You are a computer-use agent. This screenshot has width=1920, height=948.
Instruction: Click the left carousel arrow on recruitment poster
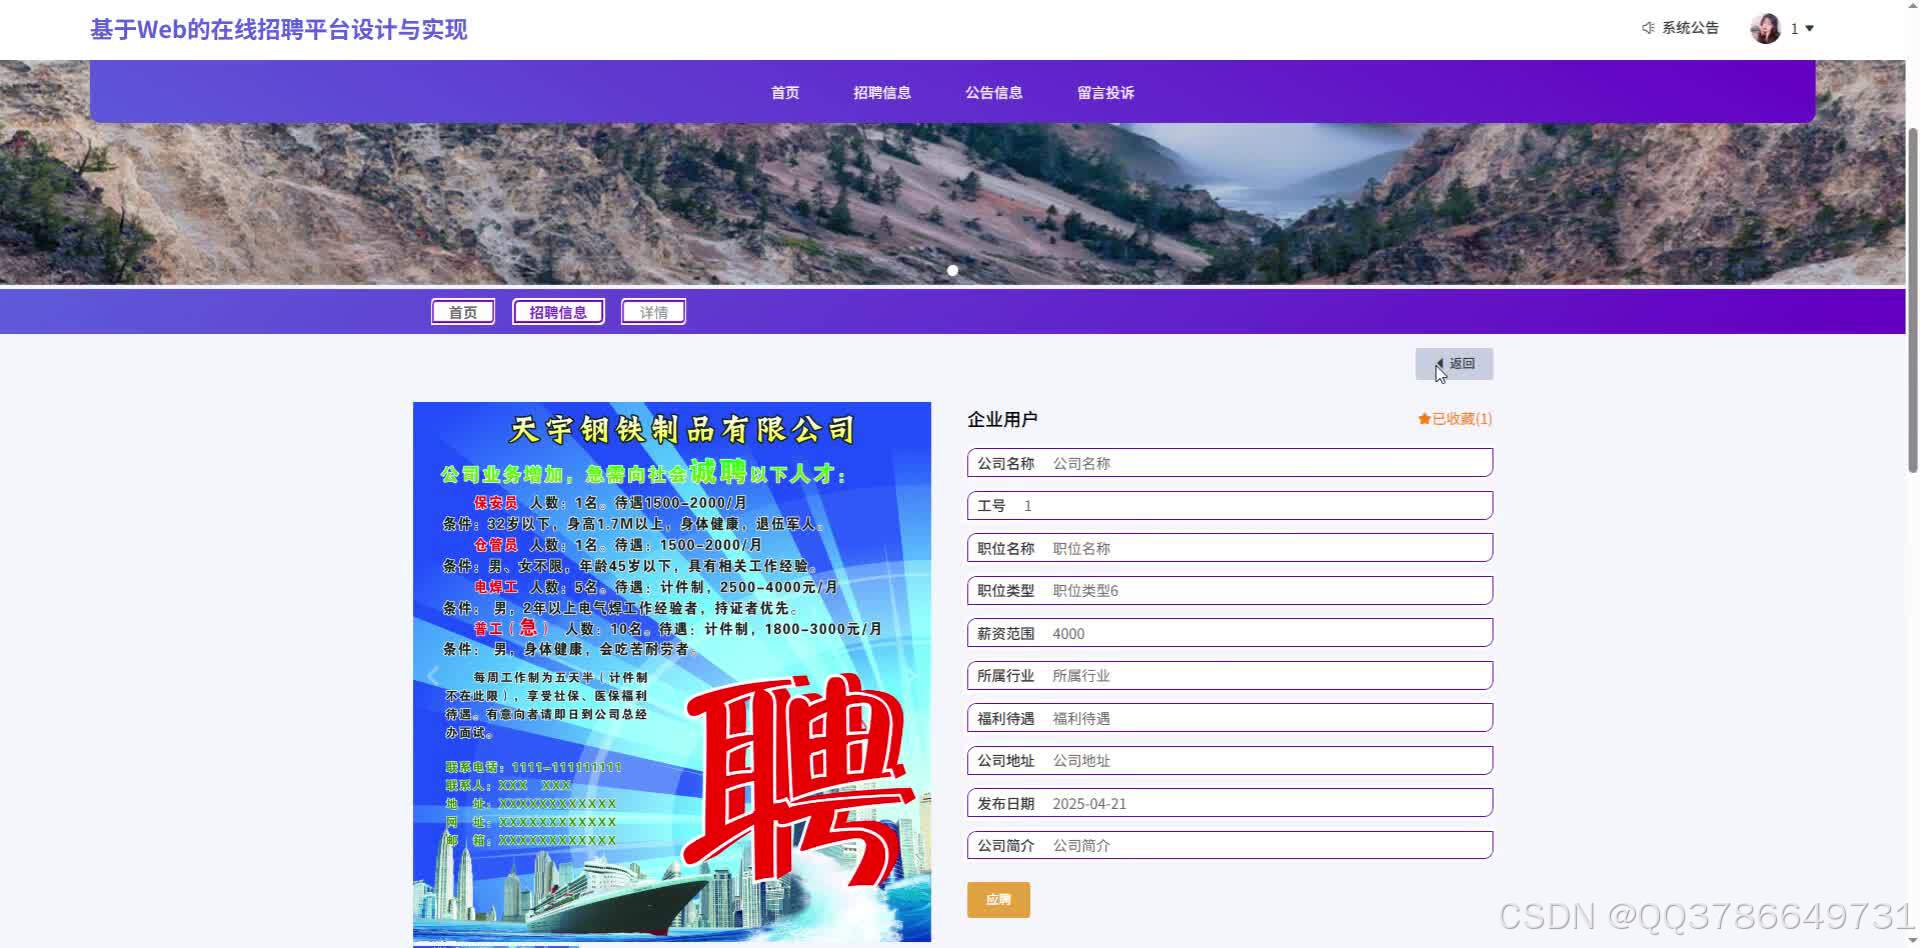(432, 673)
